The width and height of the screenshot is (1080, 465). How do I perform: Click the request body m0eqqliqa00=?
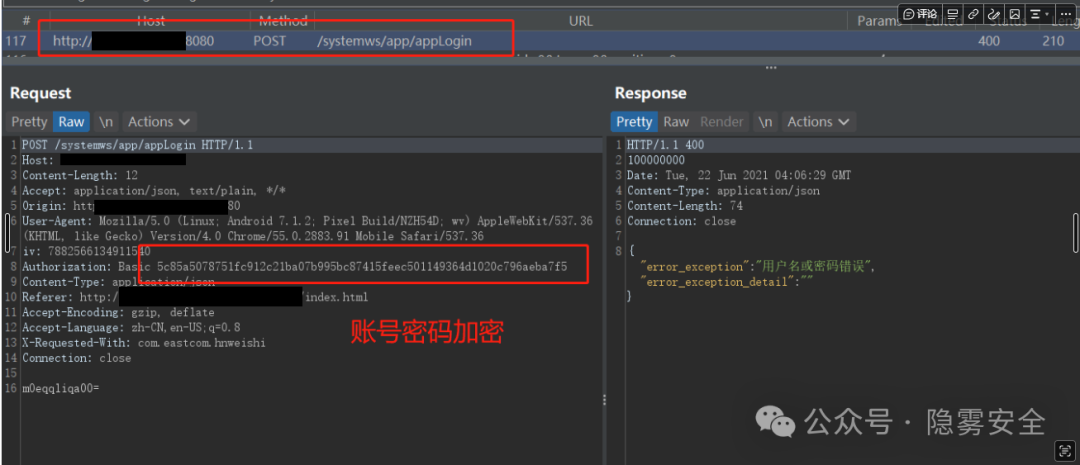tap(61, 389)
